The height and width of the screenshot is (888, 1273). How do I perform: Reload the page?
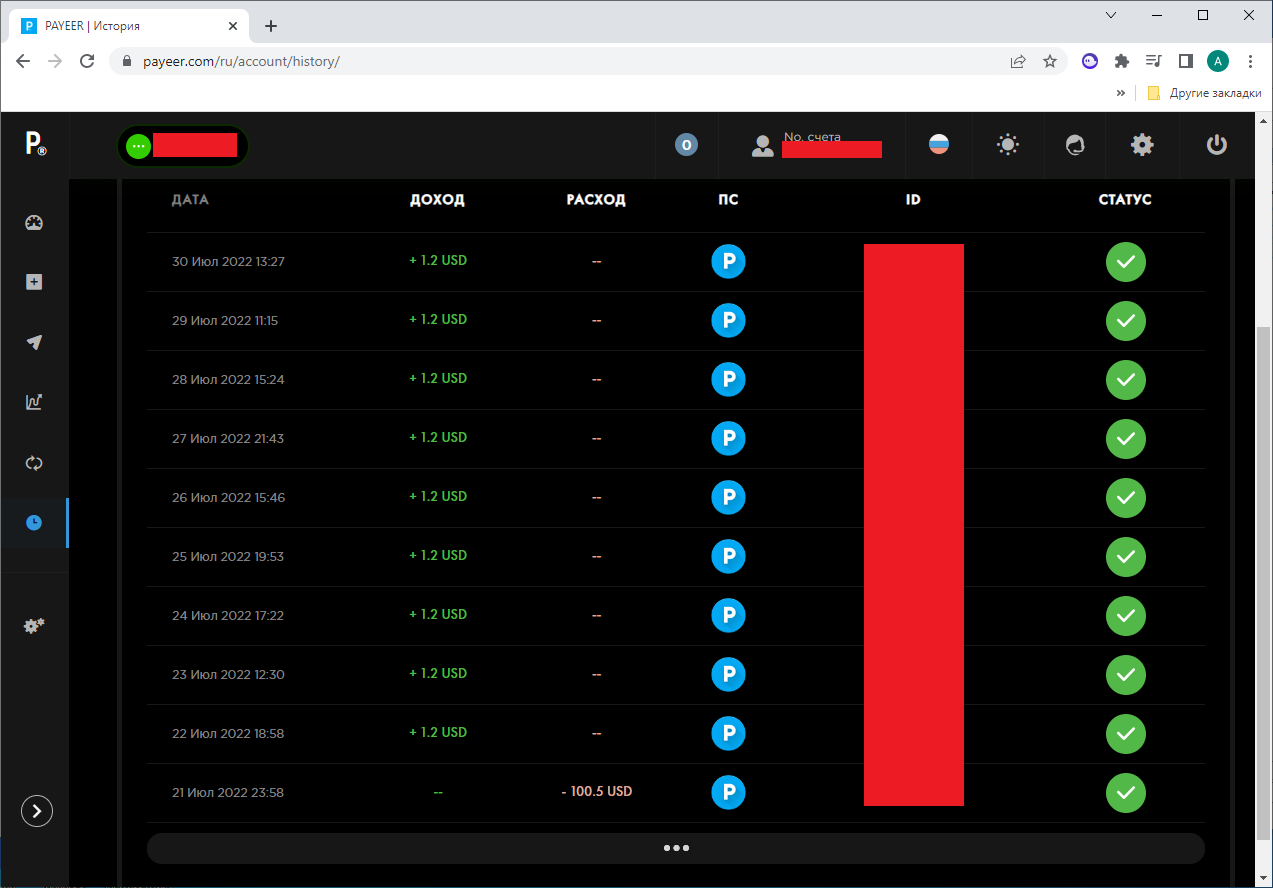pyautogui.click(x=87, y=61)
